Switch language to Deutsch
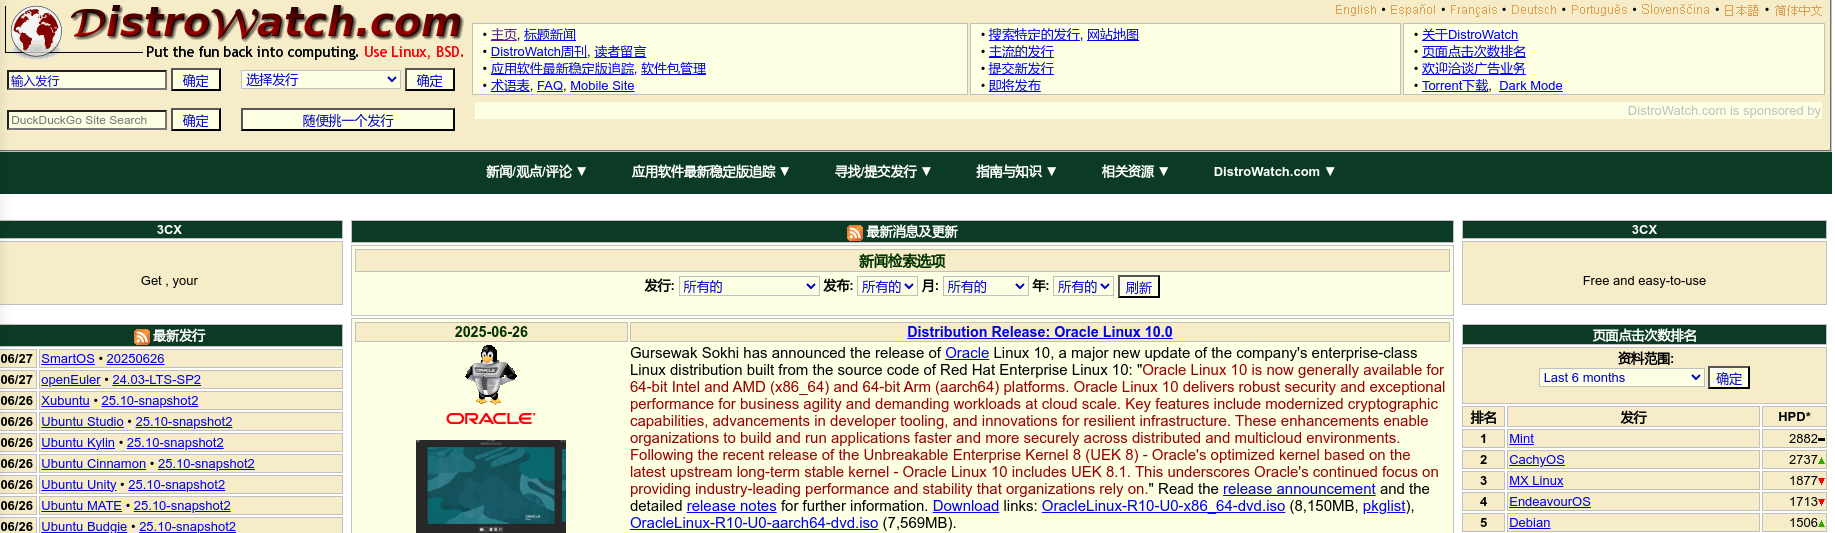 tap(1534, 10)
